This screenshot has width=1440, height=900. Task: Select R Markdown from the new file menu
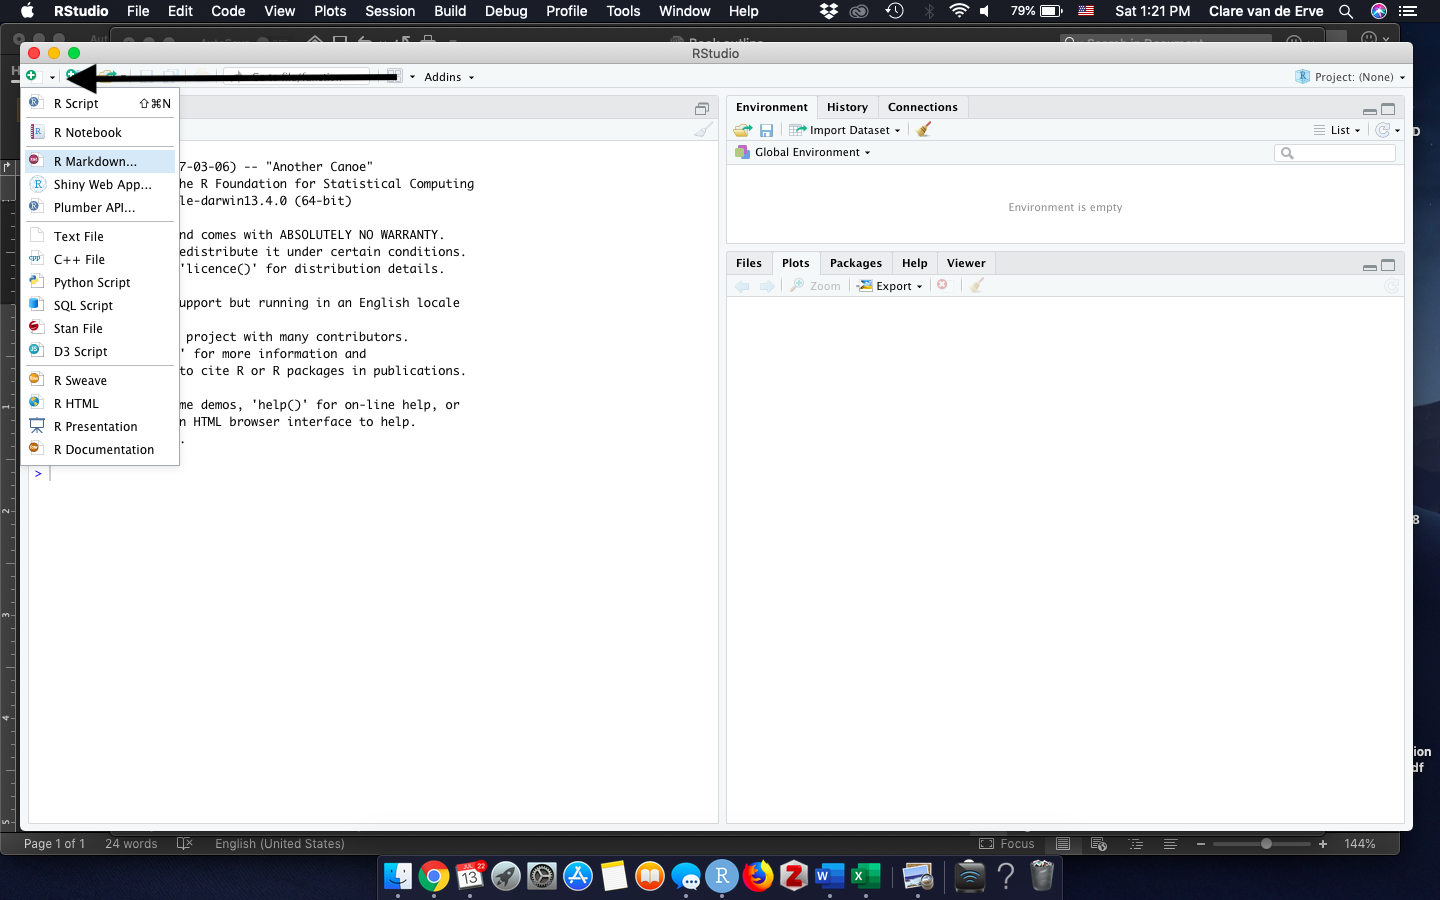tap(95, 161)
